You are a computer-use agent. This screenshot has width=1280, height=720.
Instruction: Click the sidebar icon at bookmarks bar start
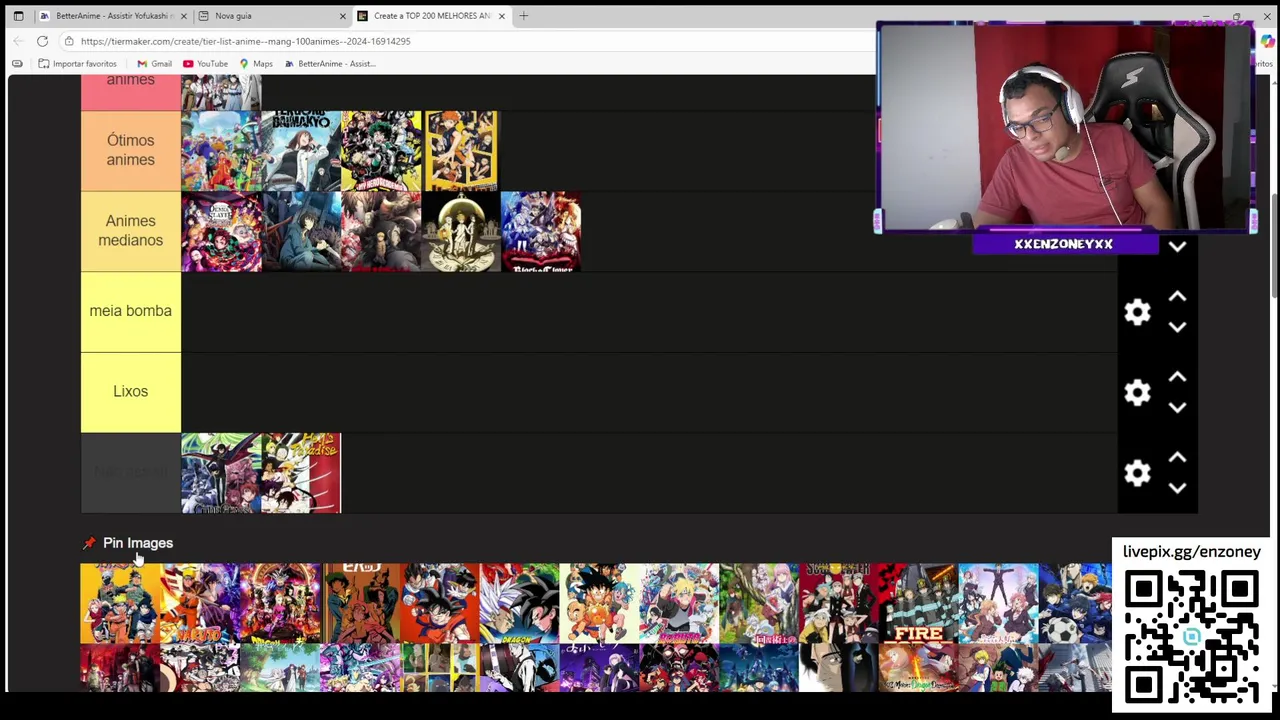[17, 64]
